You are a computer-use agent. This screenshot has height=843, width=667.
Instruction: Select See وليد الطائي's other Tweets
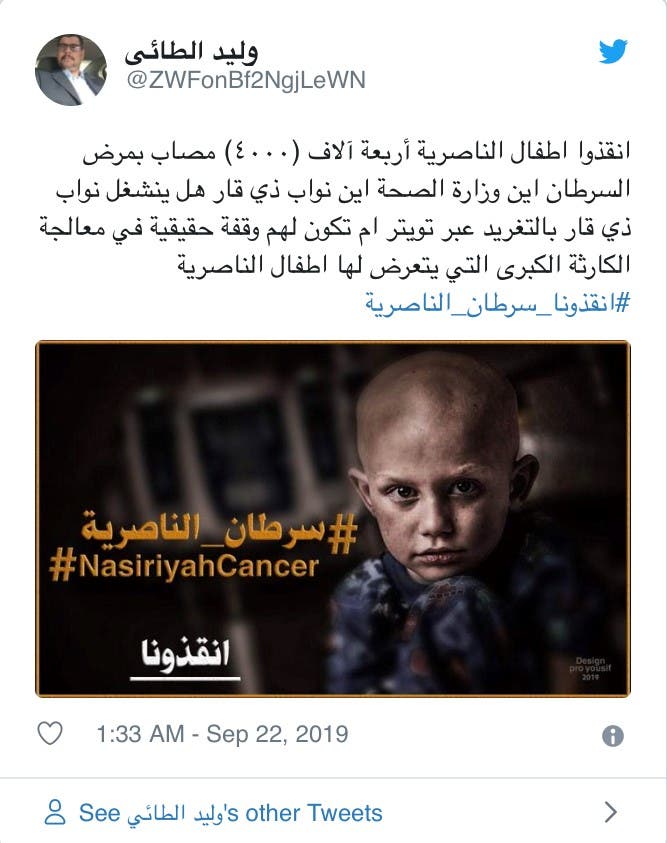[x=231, y=813]
